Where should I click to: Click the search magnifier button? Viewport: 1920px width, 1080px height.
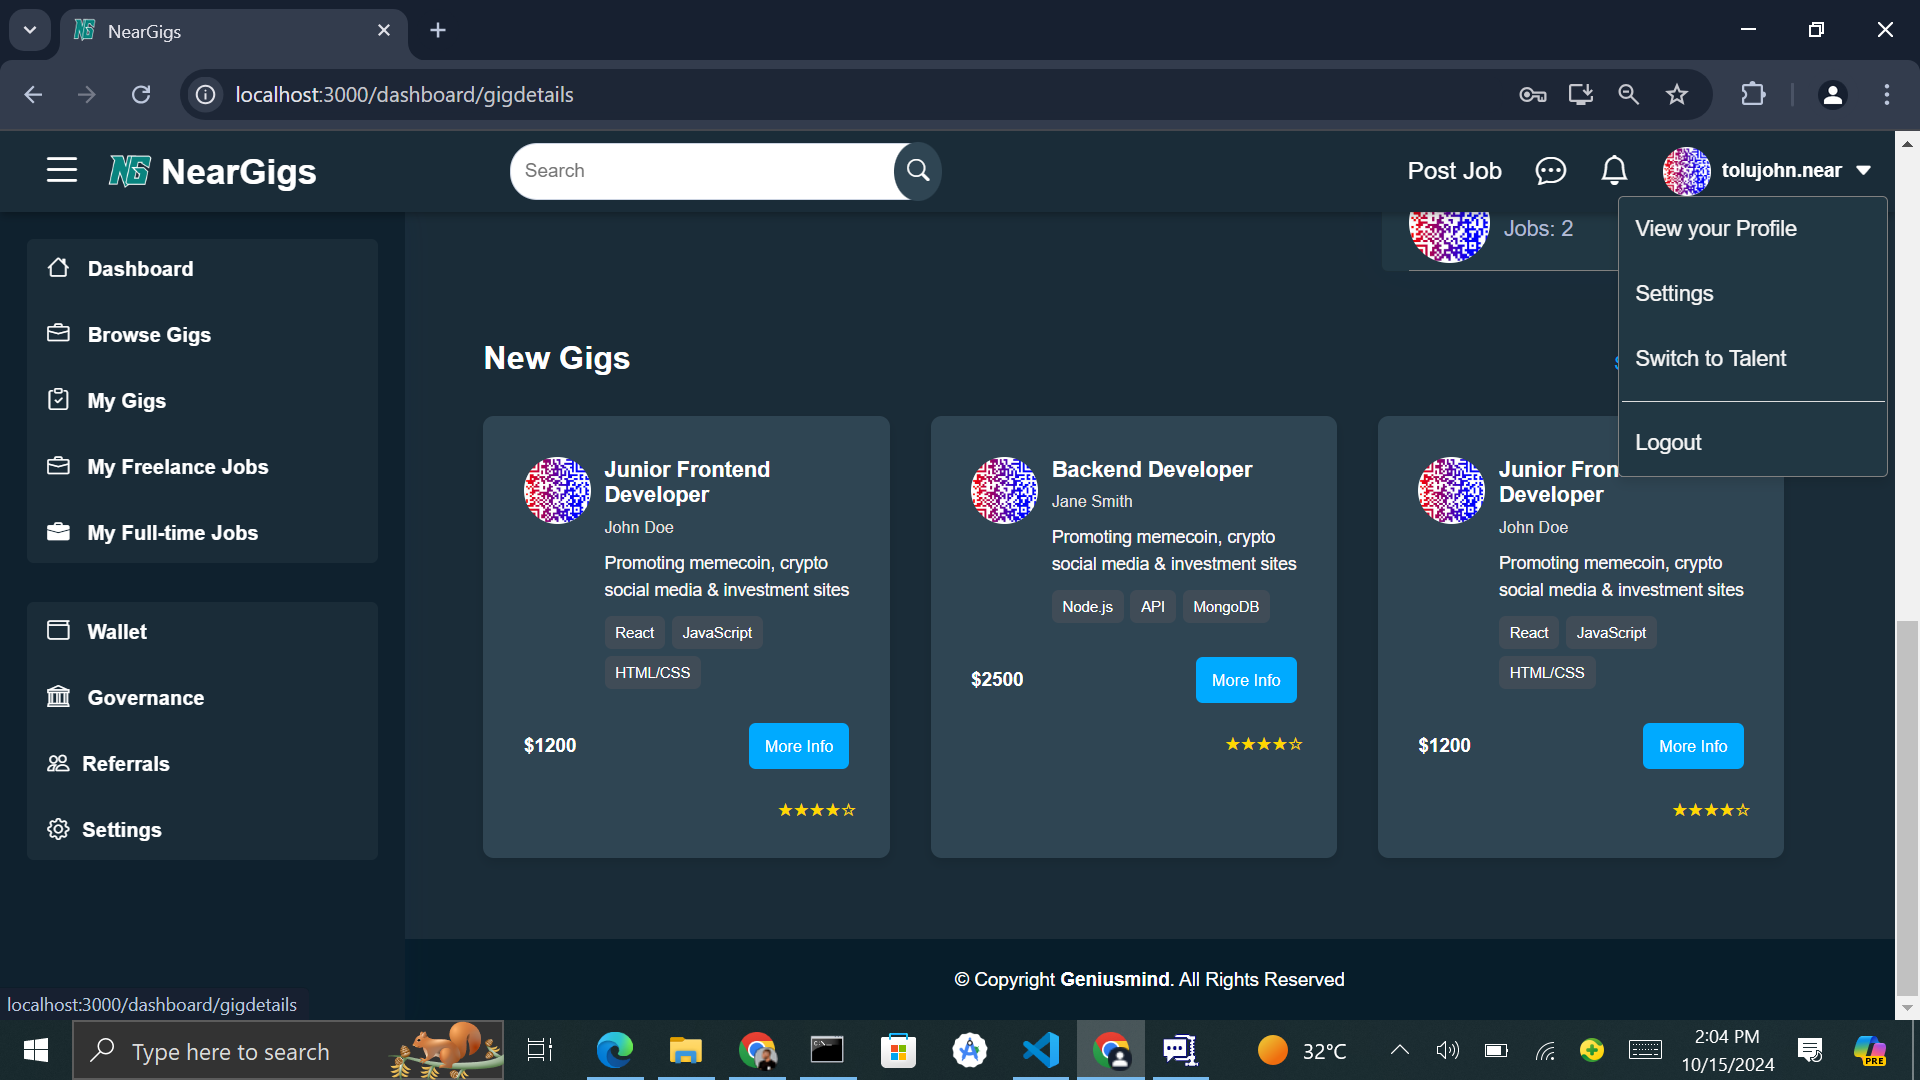pyautogui.click(x=917, y=171)
